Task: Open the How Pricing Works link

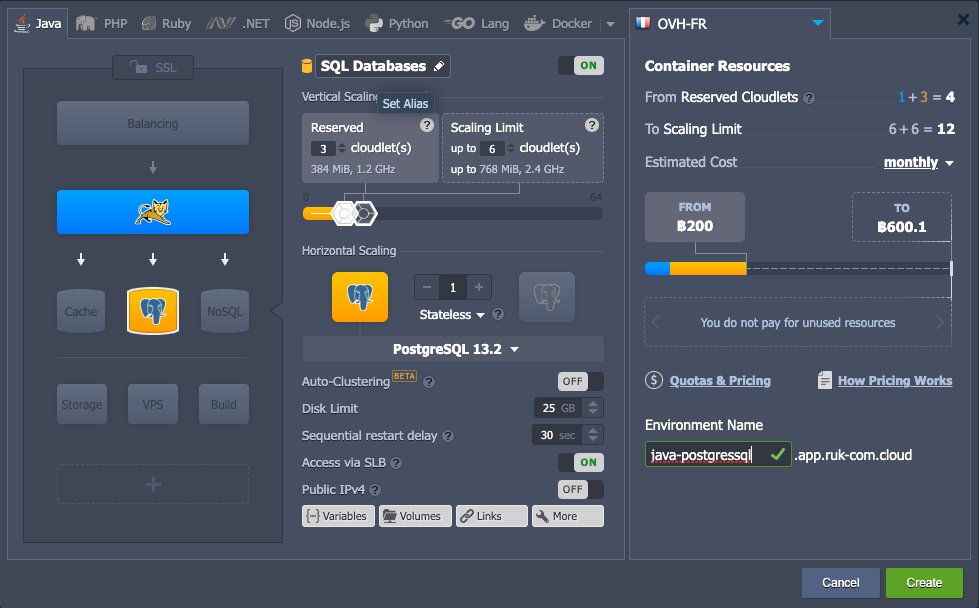Action: pos(895,381)
